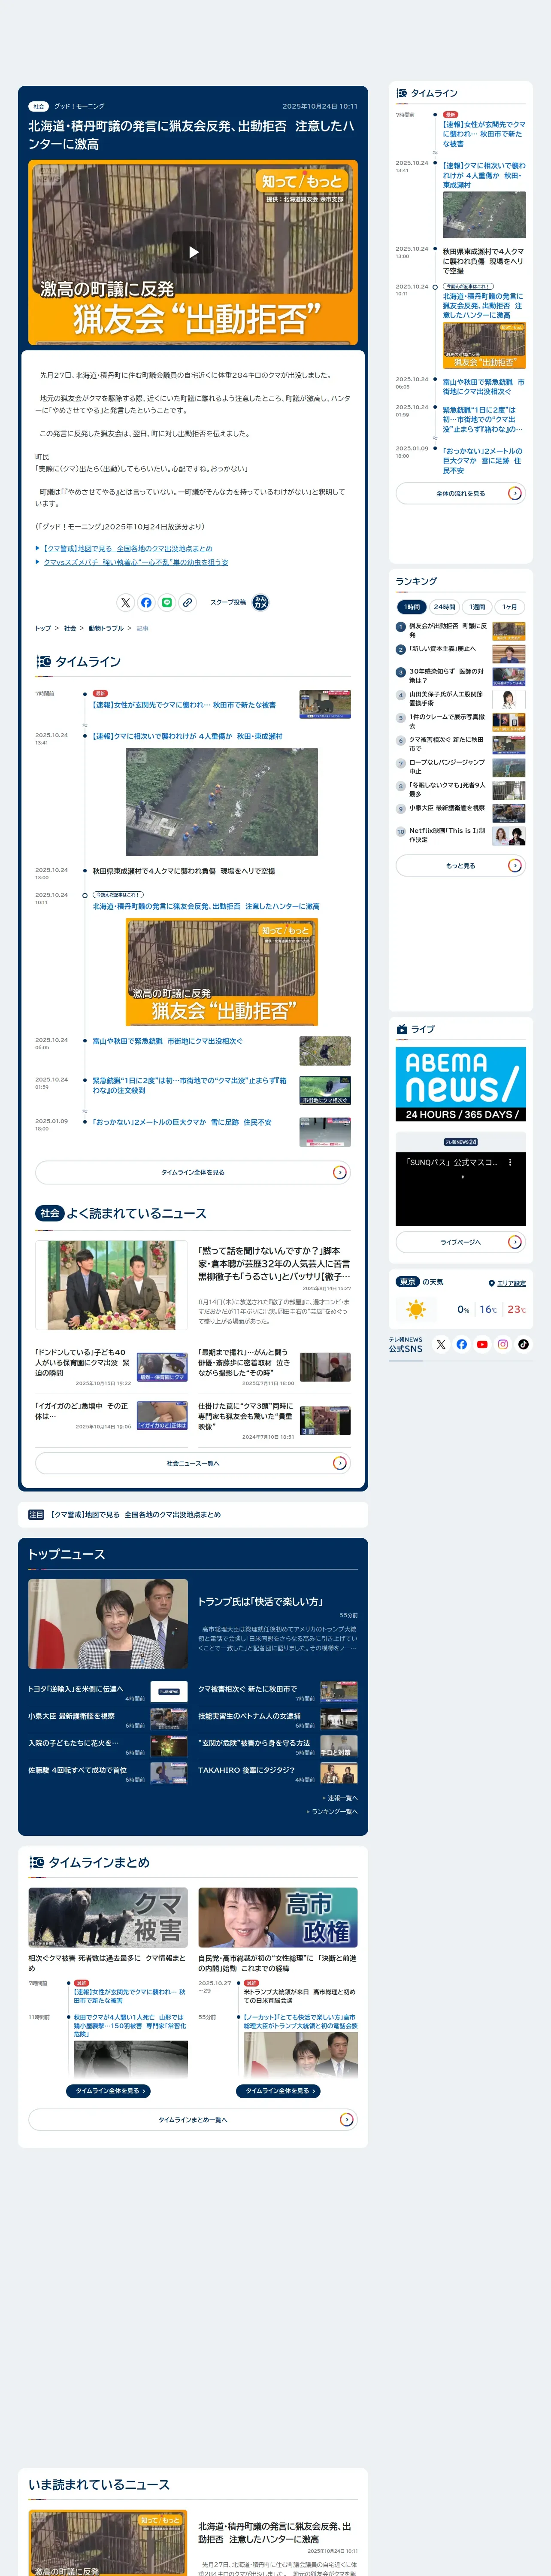The image size is (551, 2576).
Task: Click 社会 in the breadcrumb
Action: 70,628
